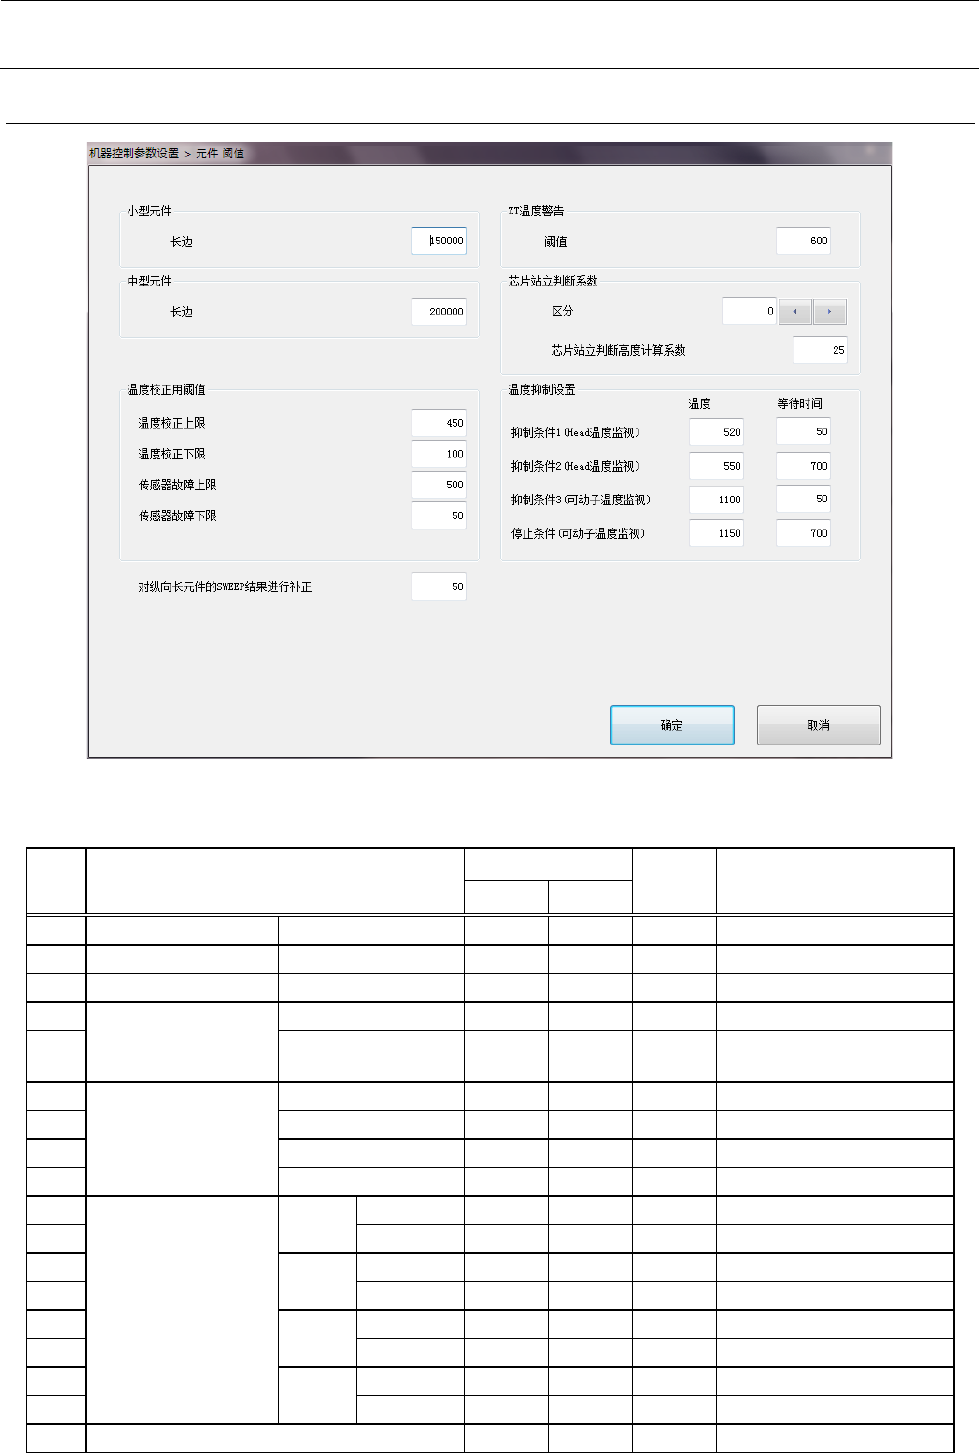Edit the 温度校正下限 field
Image resolution: width=979 pixels, height=1453 pixels.
point(439,454)
